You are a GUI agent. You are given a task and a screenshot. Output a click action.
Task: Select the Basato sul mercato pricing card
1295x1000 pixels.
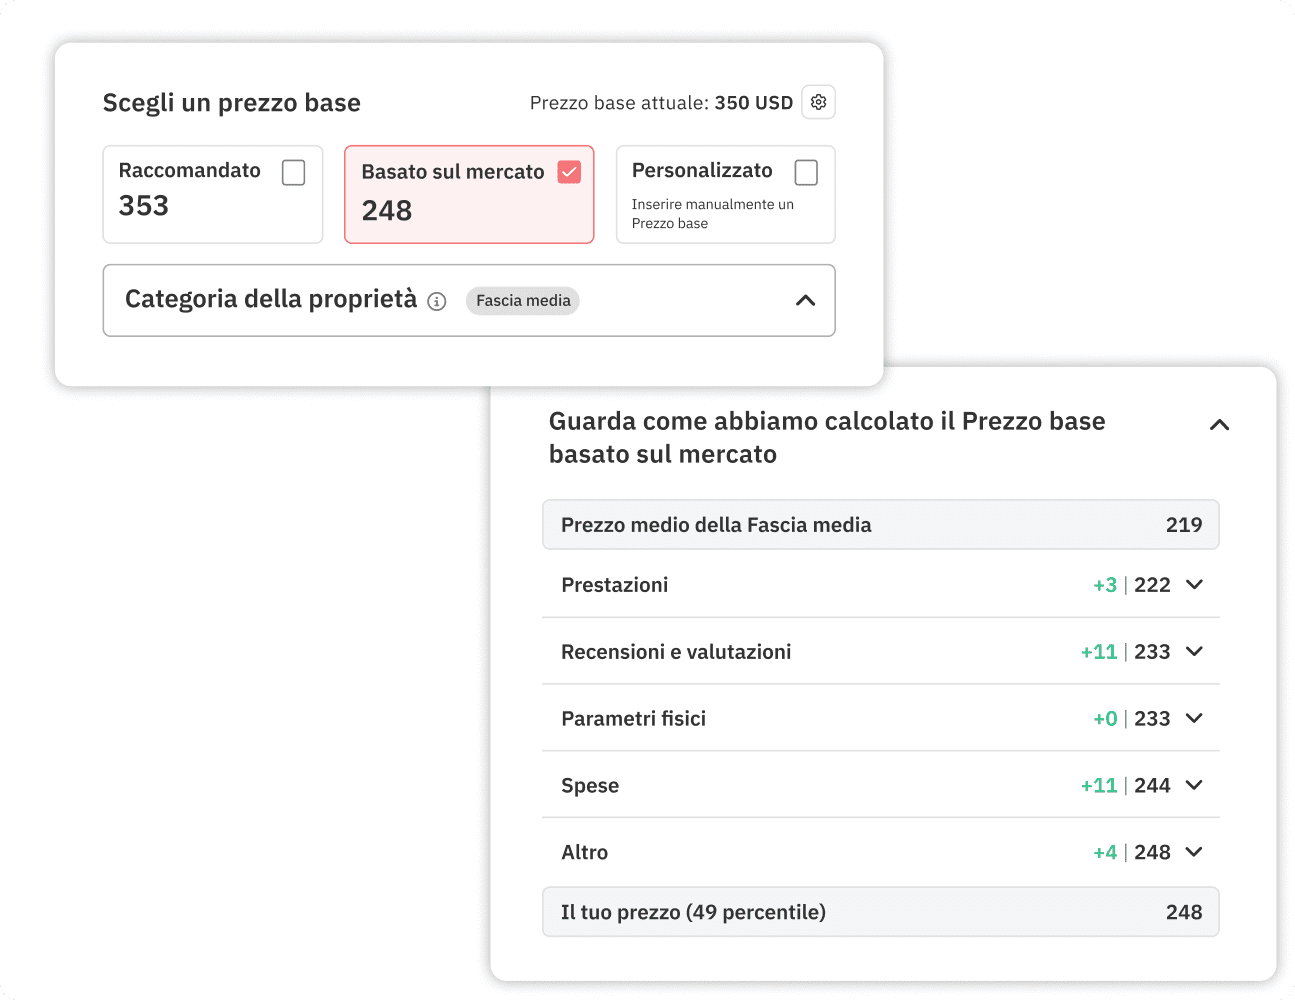click(x=469, y=194)
